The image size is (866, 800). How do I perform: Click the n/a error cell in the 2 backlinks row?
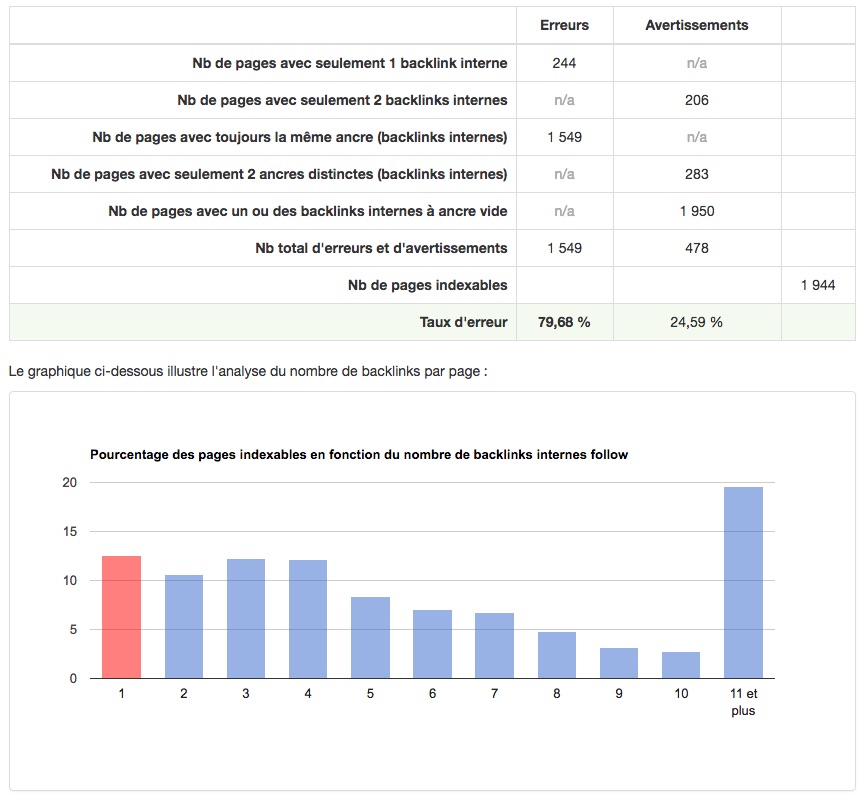pyautogui.click(x=564, y=100)
